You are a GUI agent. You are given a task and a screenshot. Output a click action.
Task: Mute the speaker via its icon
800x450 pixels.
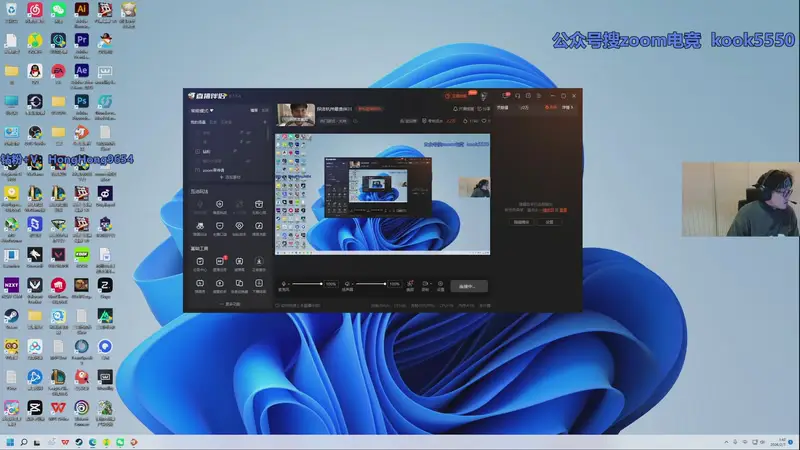click(347, 284)
